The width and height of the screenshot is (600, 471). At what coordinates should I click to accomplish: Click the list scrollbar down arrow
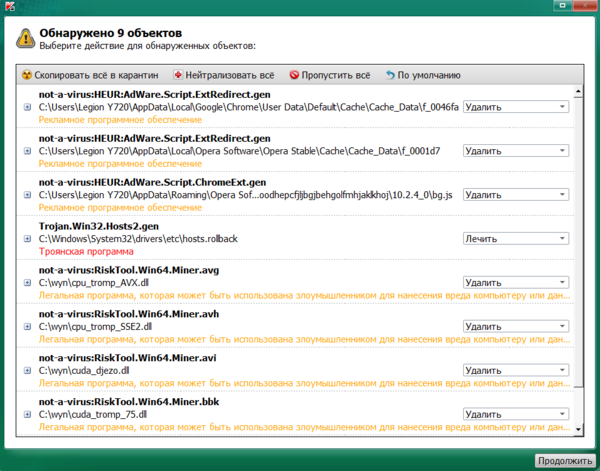[578, 430]
